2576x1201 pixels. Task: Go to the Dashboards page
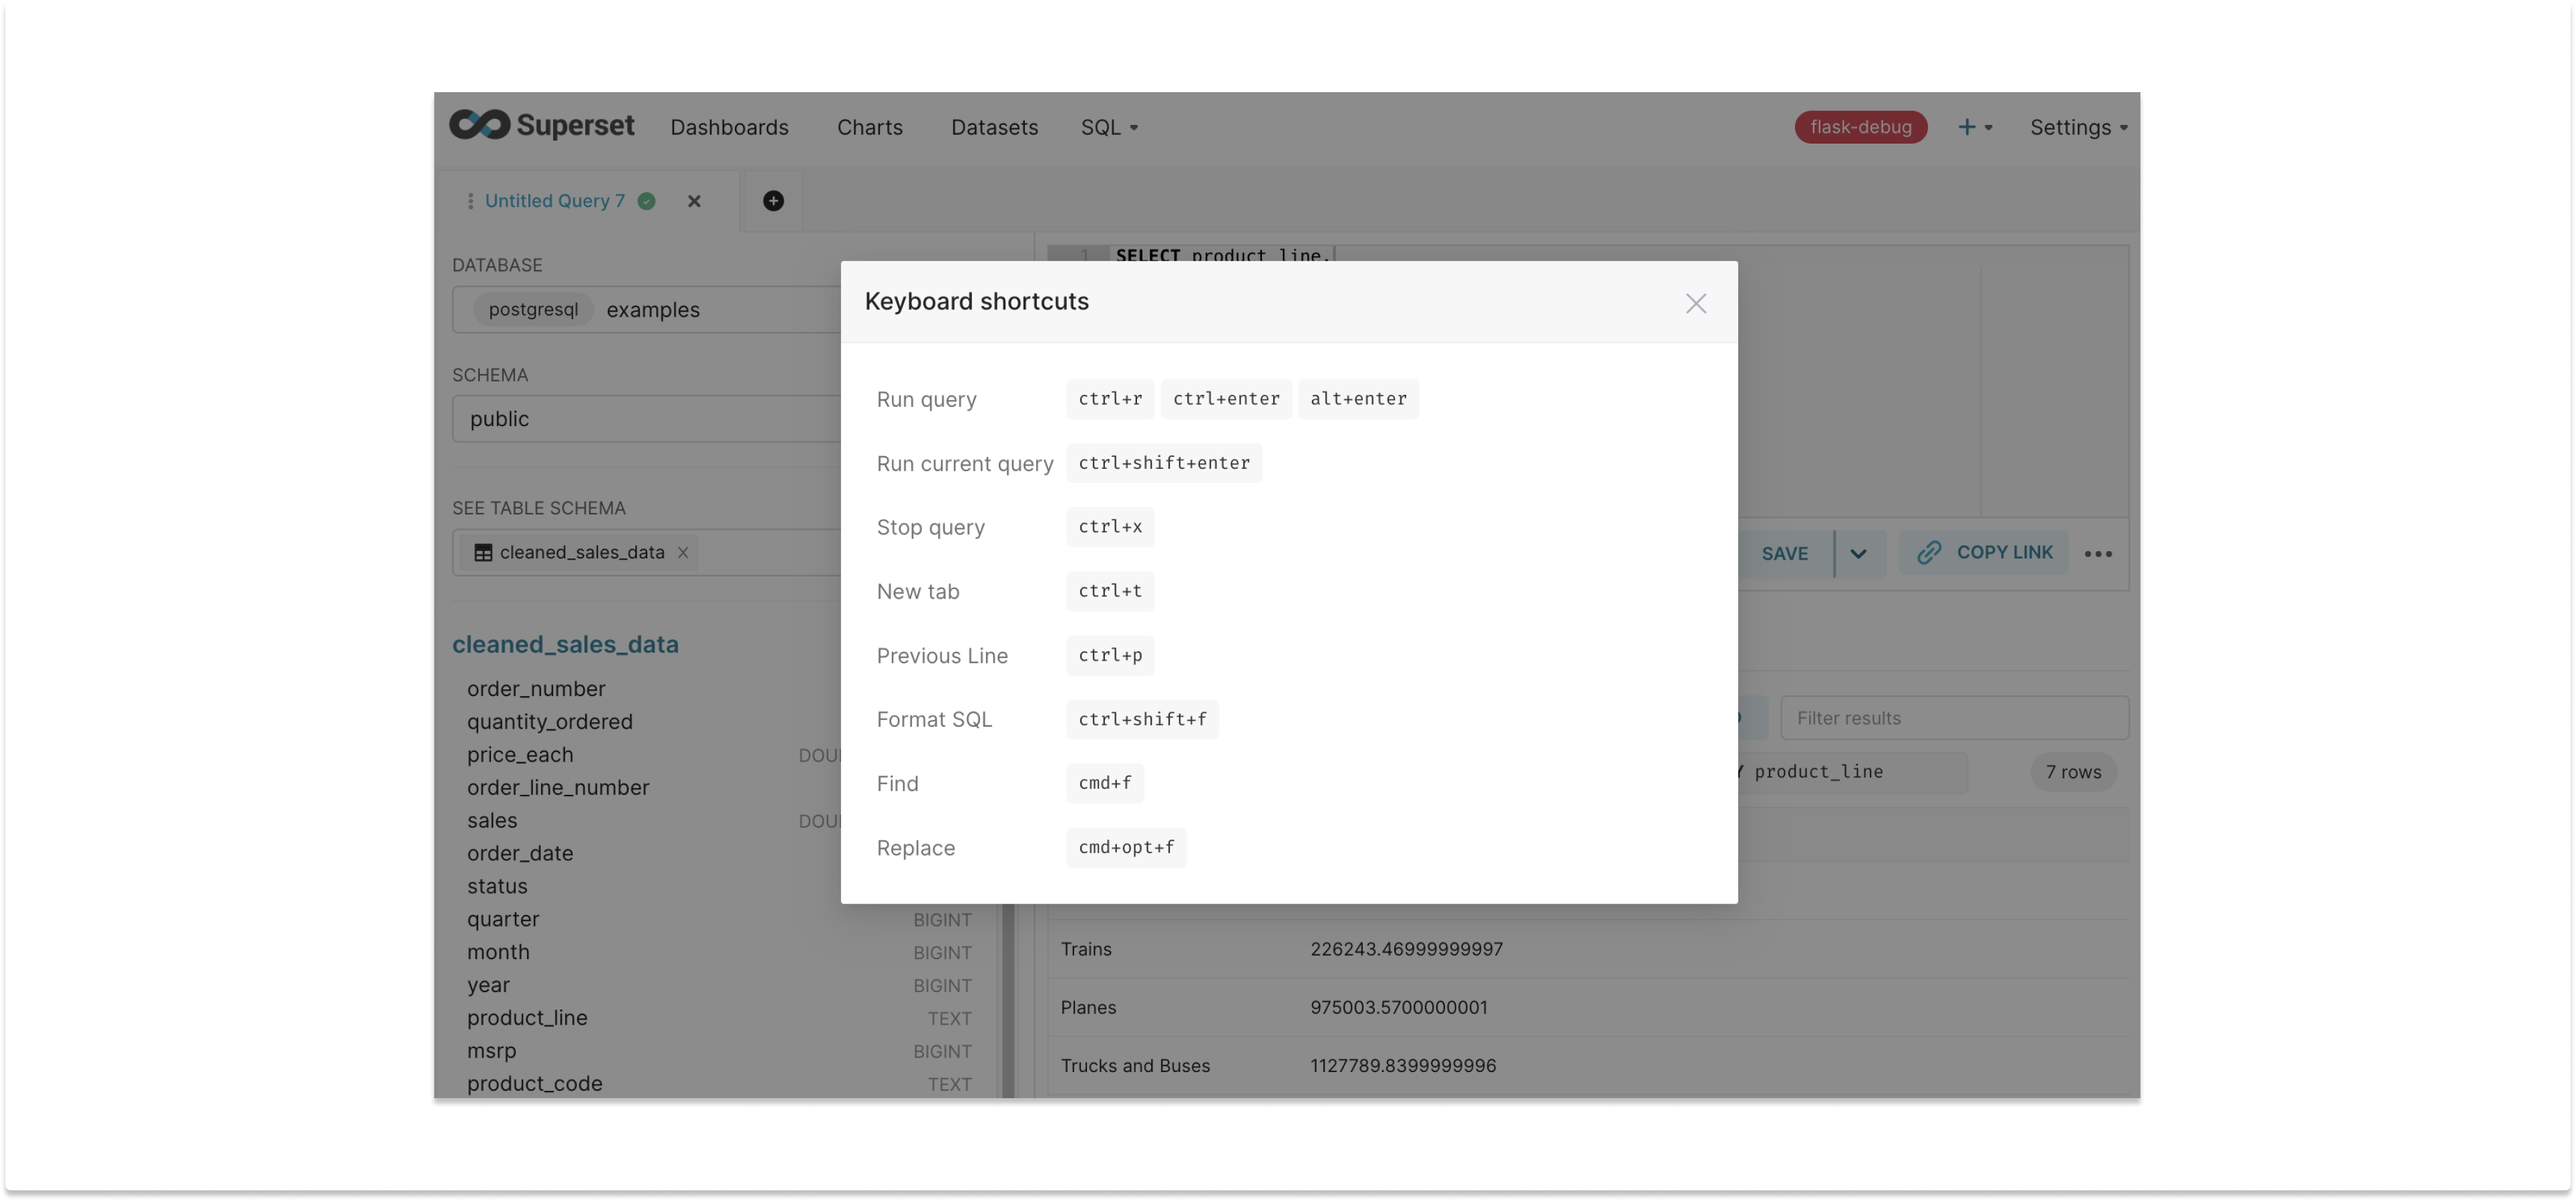tap(729, 127)
